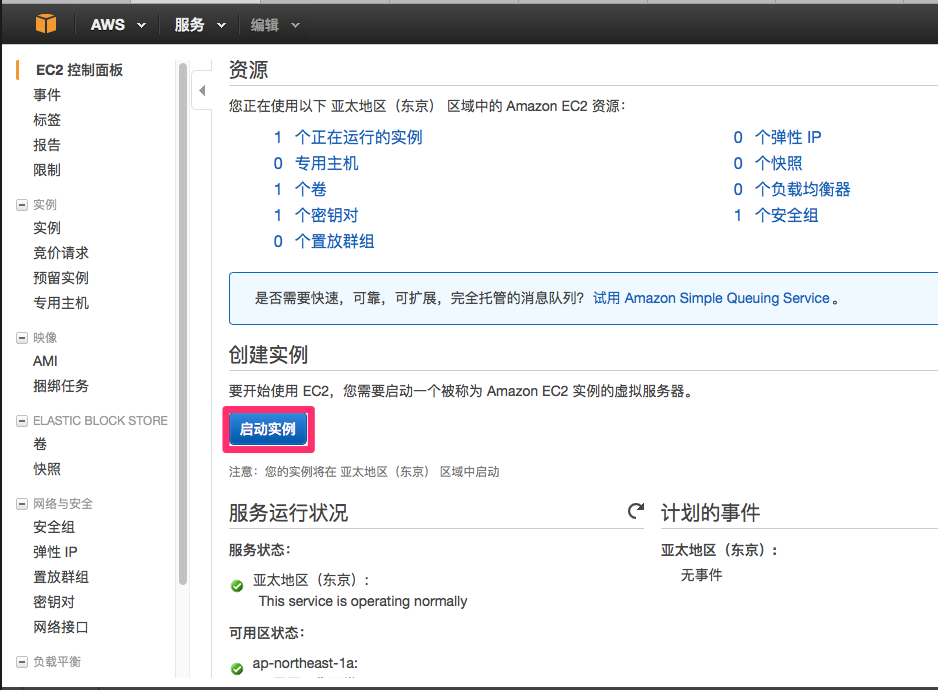This screenshot has width=938, height=690.
Task: Follow 试用 Amazon Simple Queuing Service link
Action: [x=711, y=298]
